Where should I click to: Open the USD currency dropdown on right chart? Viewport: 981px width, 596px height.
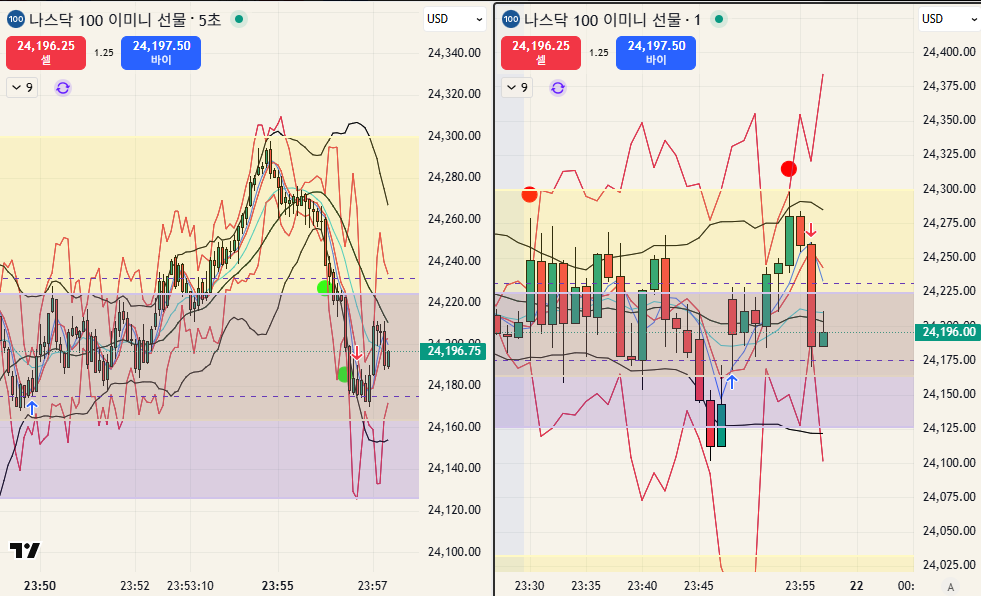[949, 19]
